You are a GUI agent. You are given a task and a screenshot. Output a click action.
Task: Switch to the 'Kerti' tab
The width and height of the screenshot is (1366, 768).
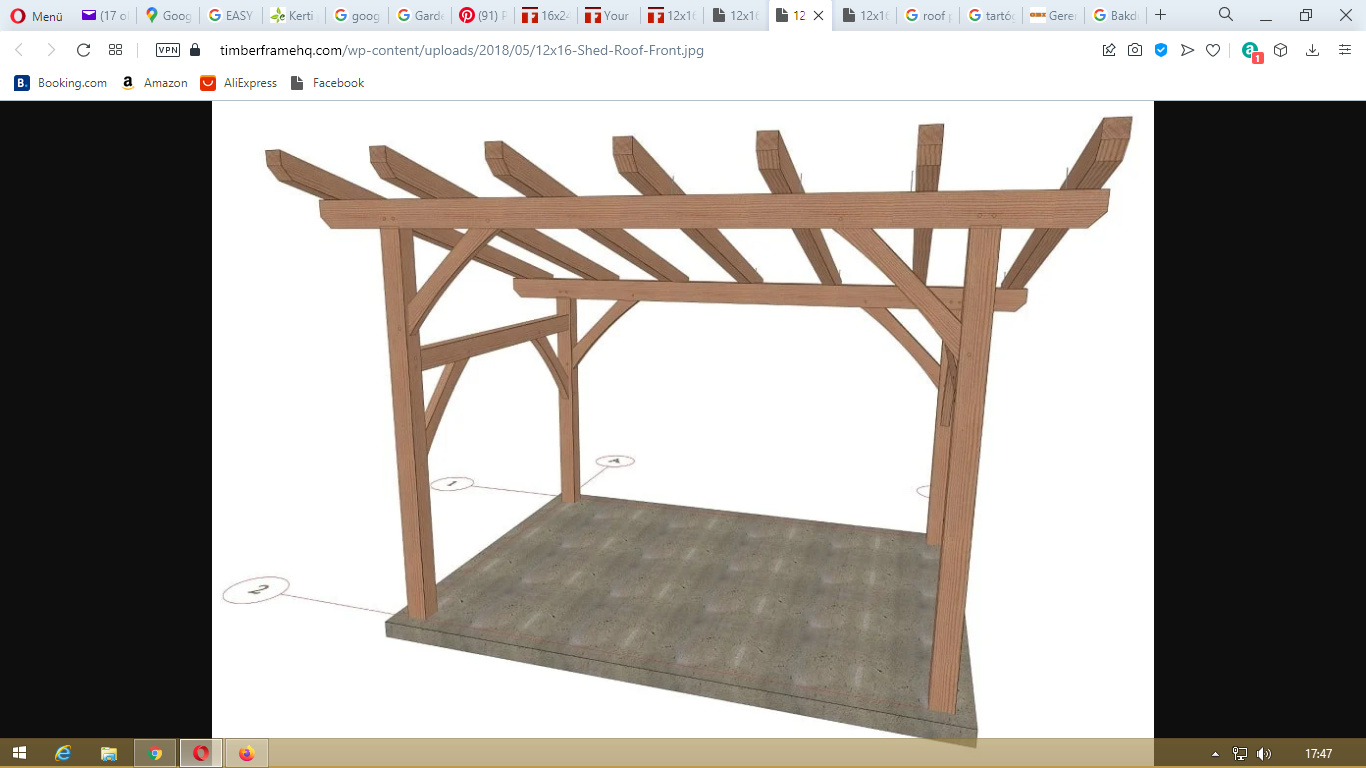pos(292,16)
